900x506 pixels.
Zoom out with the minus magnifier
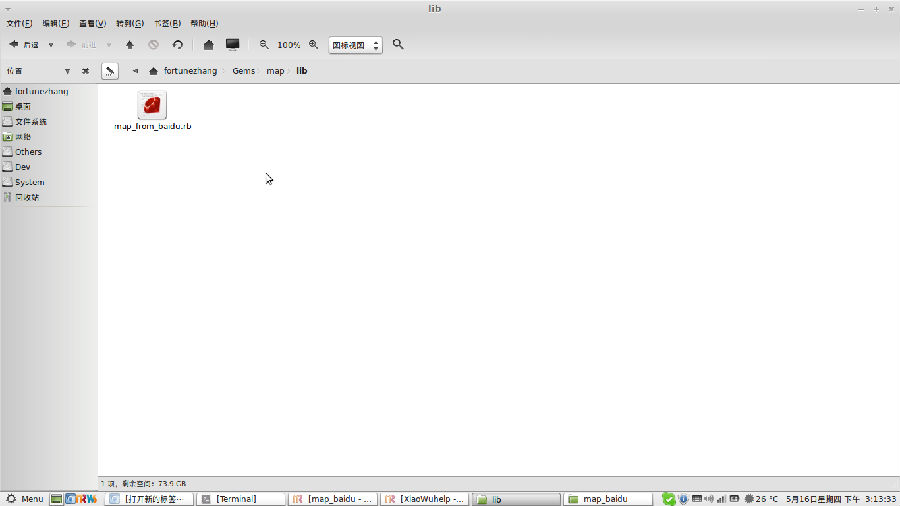pos(263,44)
